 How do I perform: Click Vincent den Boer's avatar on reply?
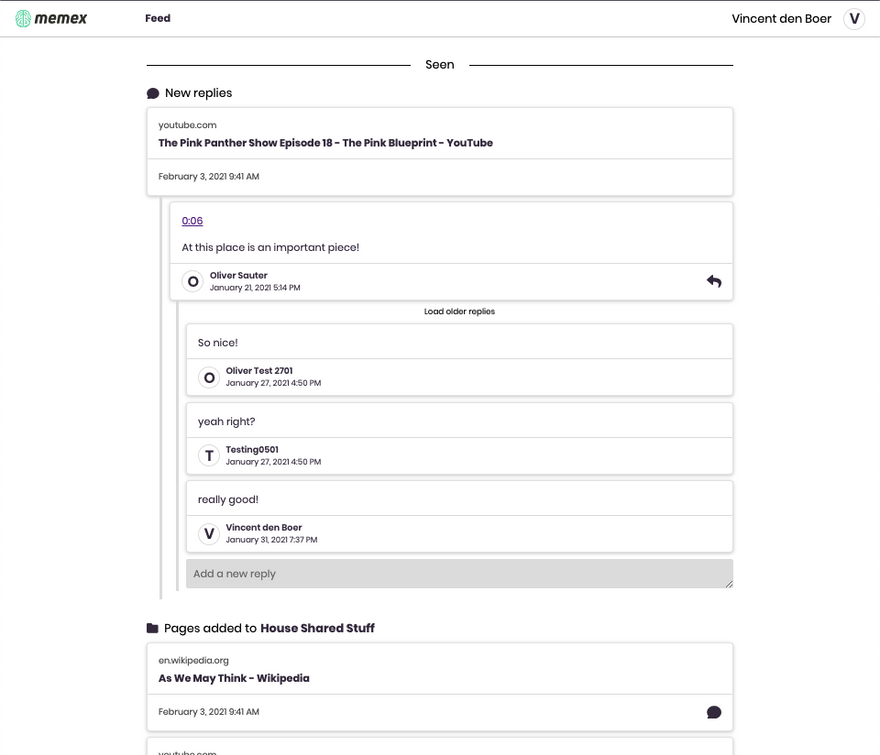209,534
